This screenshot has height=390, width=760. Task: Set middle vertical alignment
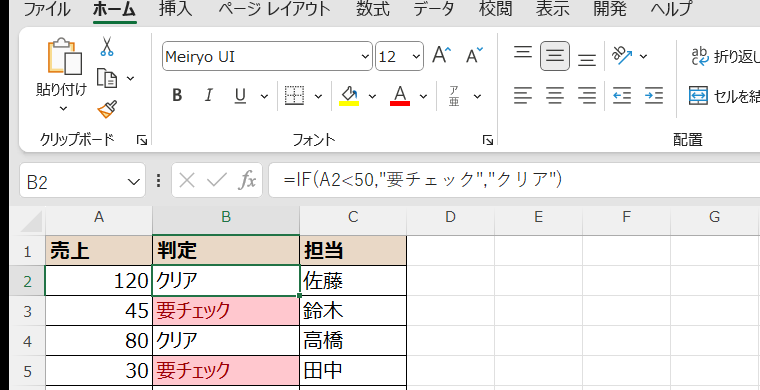tap(555, 56)
